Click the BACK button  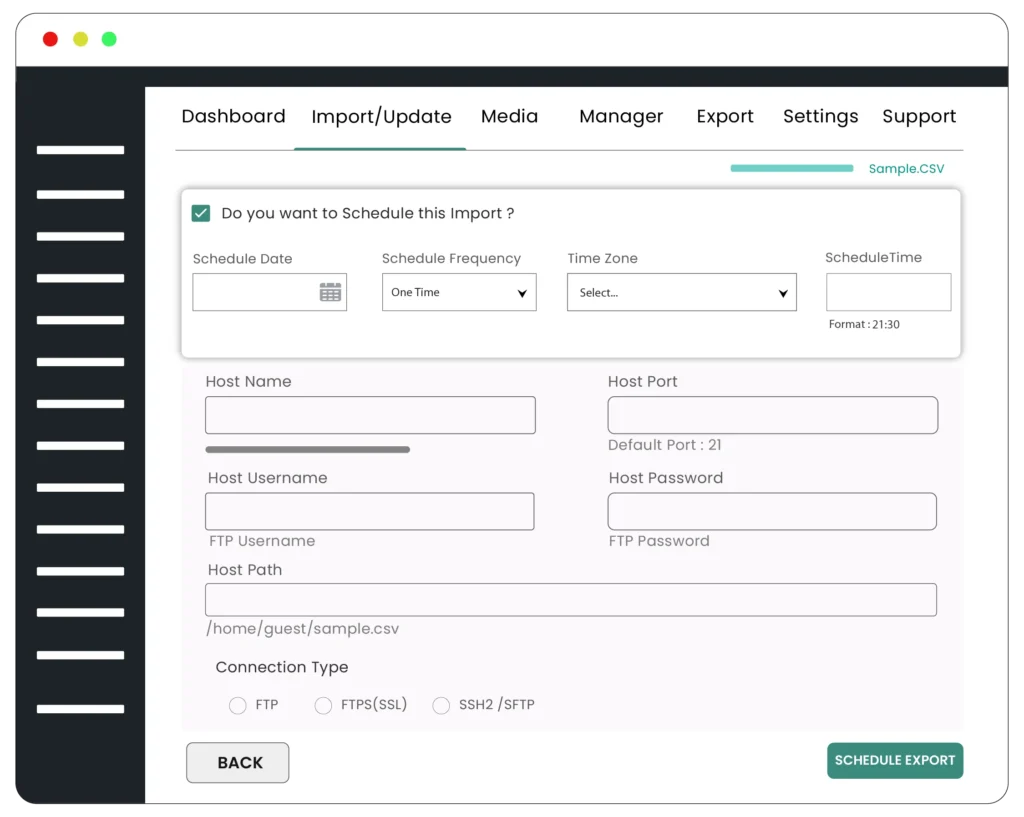[237, 762]
